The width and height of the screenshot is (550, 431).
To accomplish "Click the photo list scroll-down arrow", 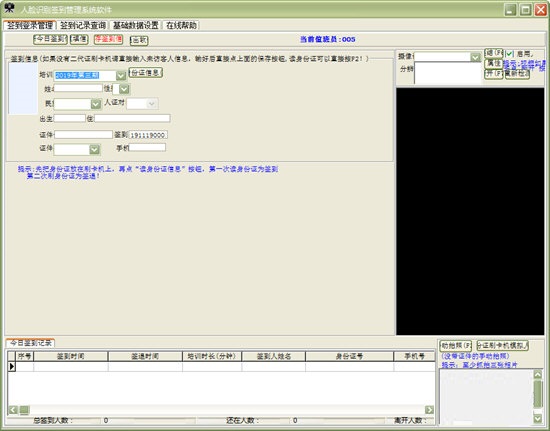I will (537, 418).
